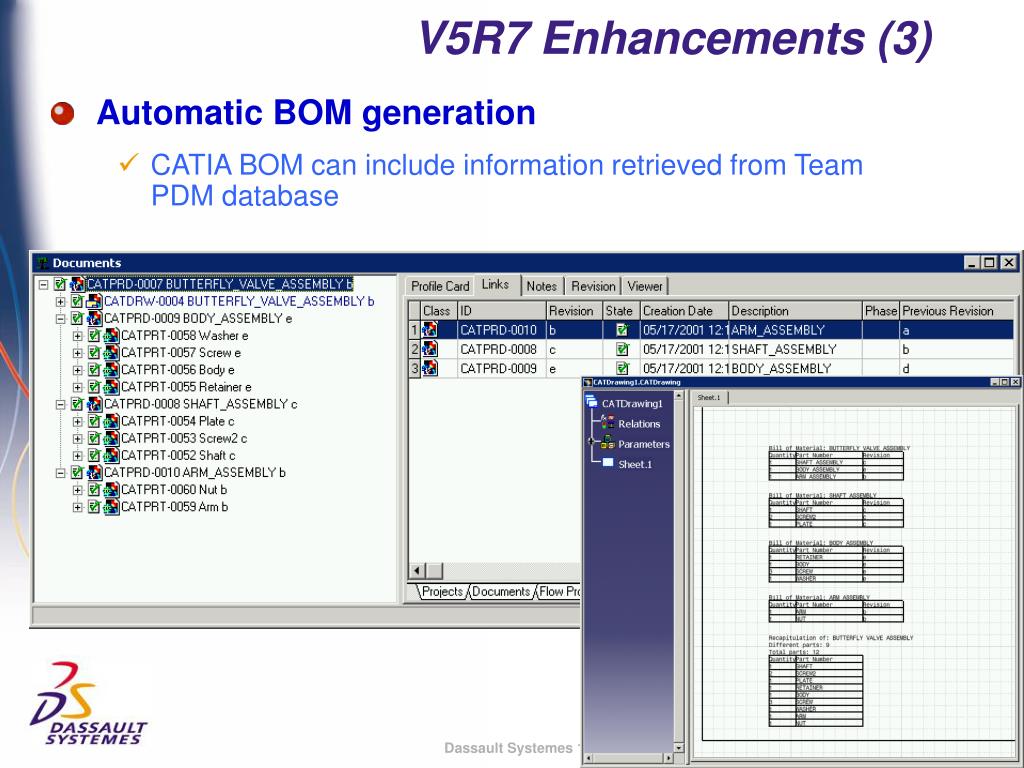Viewport: 1024px width, 768px height.
Task: Switch to the Profile Card tab
Action: [440, 286]
